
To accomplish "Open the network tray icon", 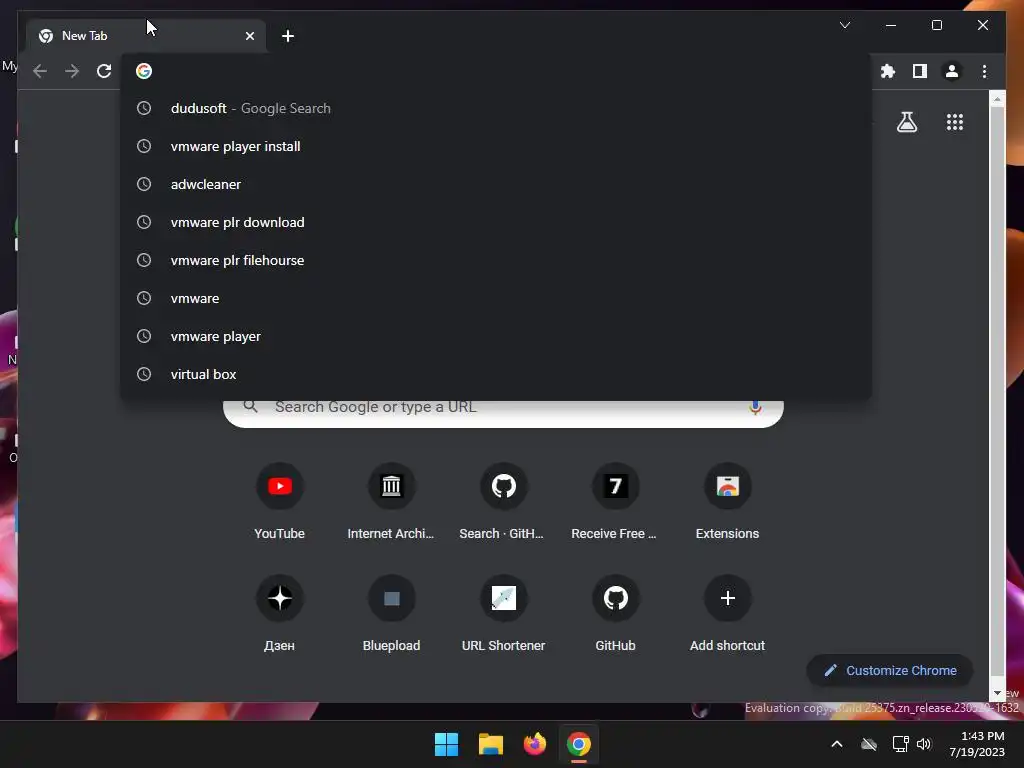I will pos(901,744).
